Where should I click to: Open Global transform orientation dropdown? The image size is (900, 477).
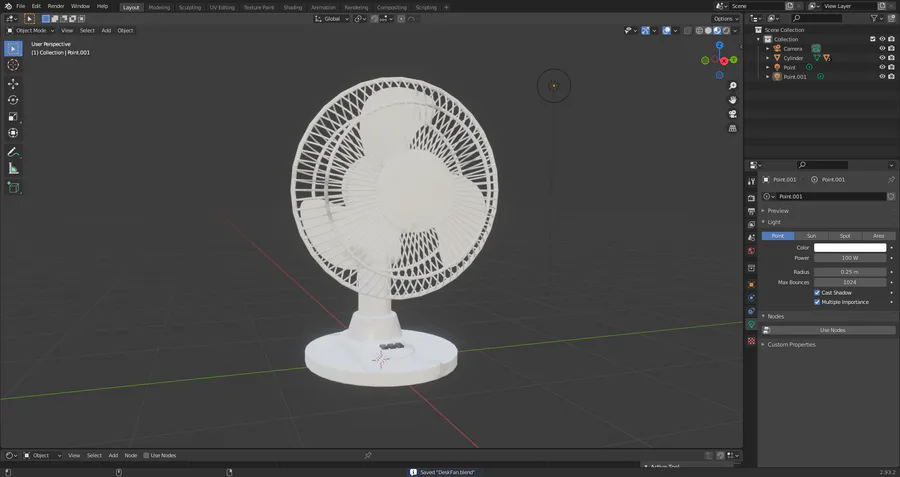click(331, 19)
